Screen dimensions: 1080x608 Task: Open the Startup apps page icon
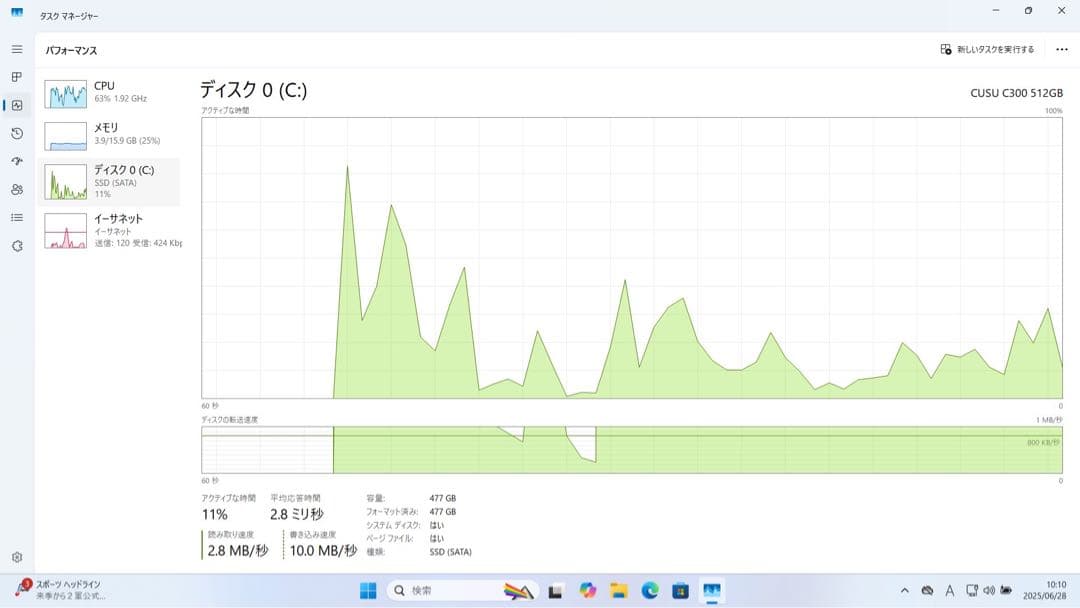[17, 161]
